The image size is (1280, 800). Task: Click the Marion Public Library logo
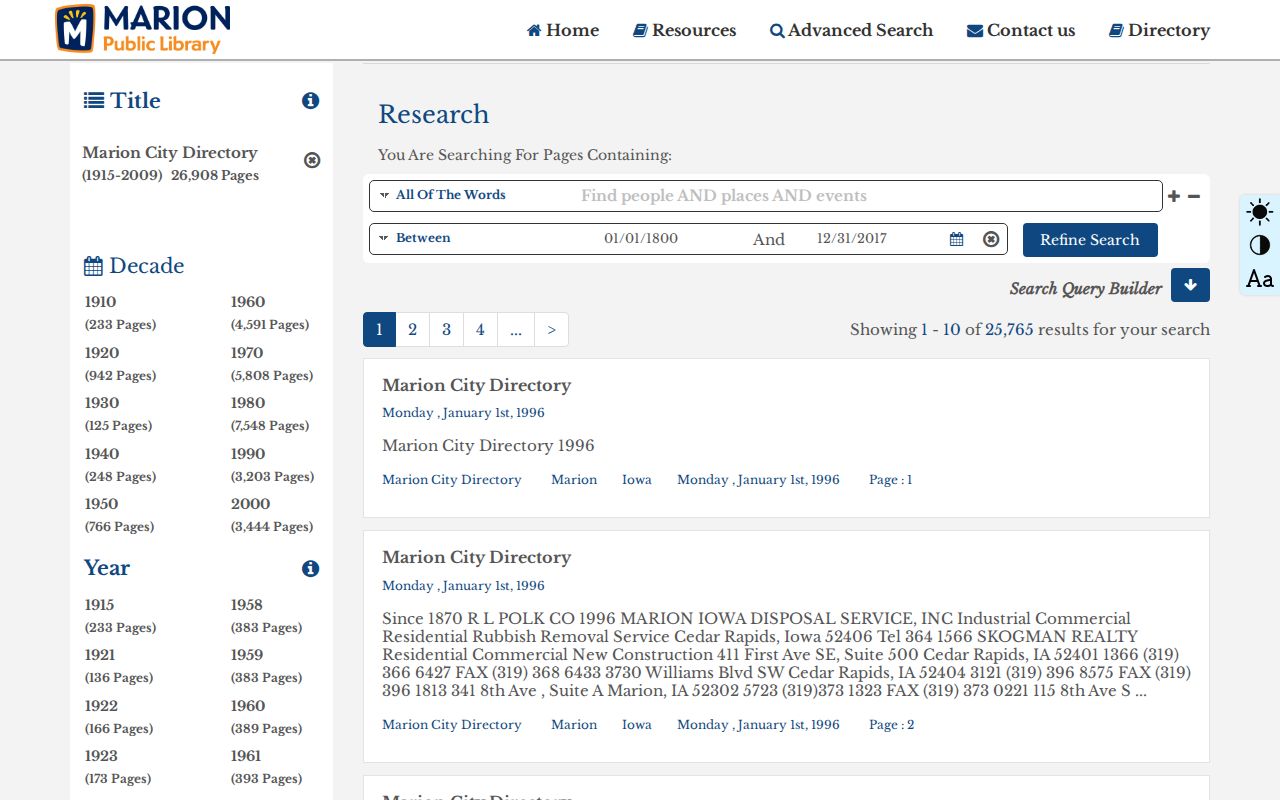click(142, 28)
